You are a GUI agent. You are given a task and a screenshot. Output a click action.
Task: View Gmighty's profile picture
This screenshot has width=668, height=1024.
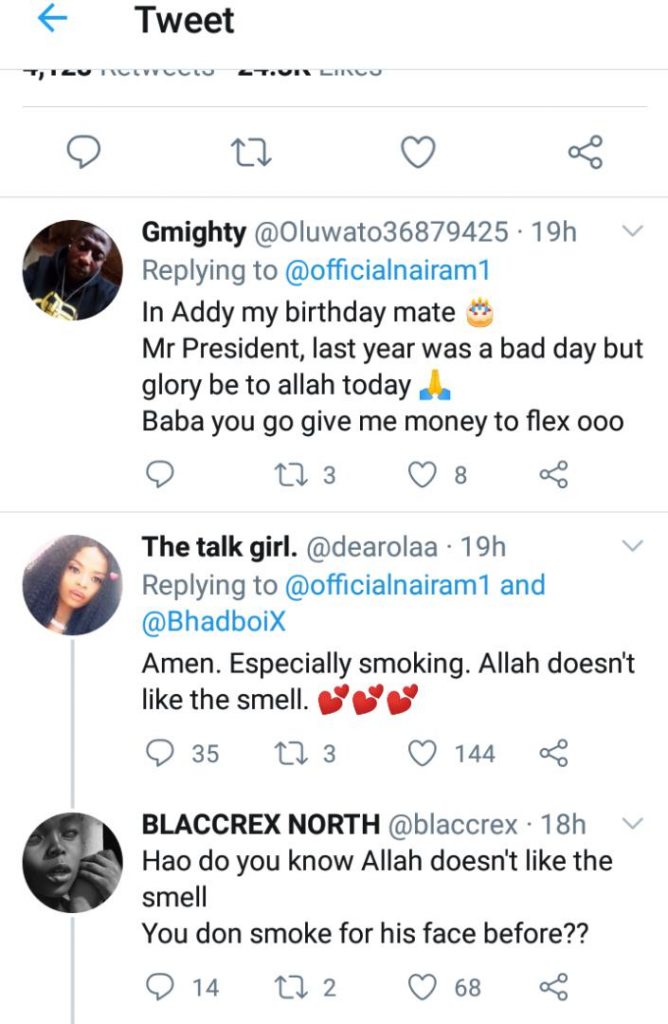tap(72, 269)
